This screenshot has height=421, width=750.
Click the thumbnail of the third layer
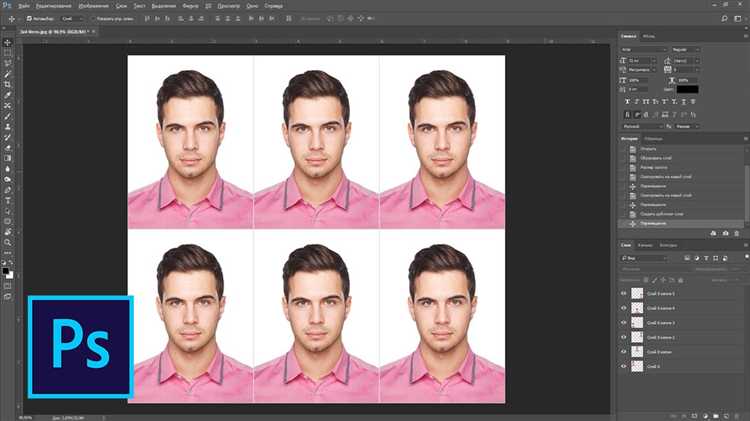(x=637, y=323)
